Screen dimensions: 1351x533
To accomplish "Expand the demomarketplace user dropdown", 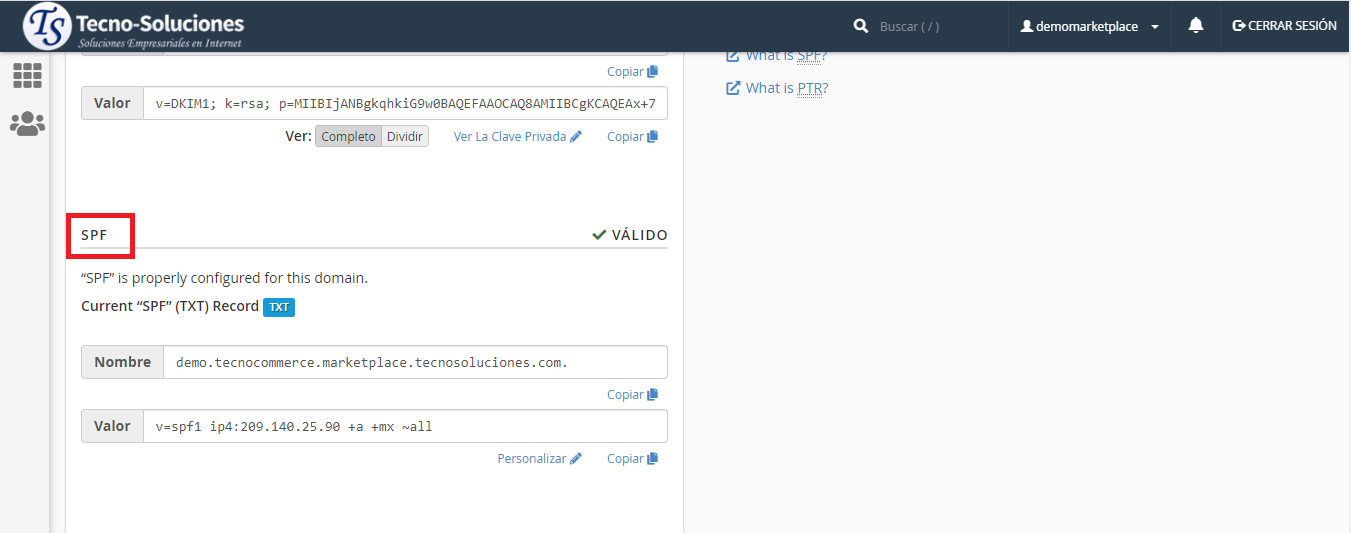I will tap(1089, 27).
